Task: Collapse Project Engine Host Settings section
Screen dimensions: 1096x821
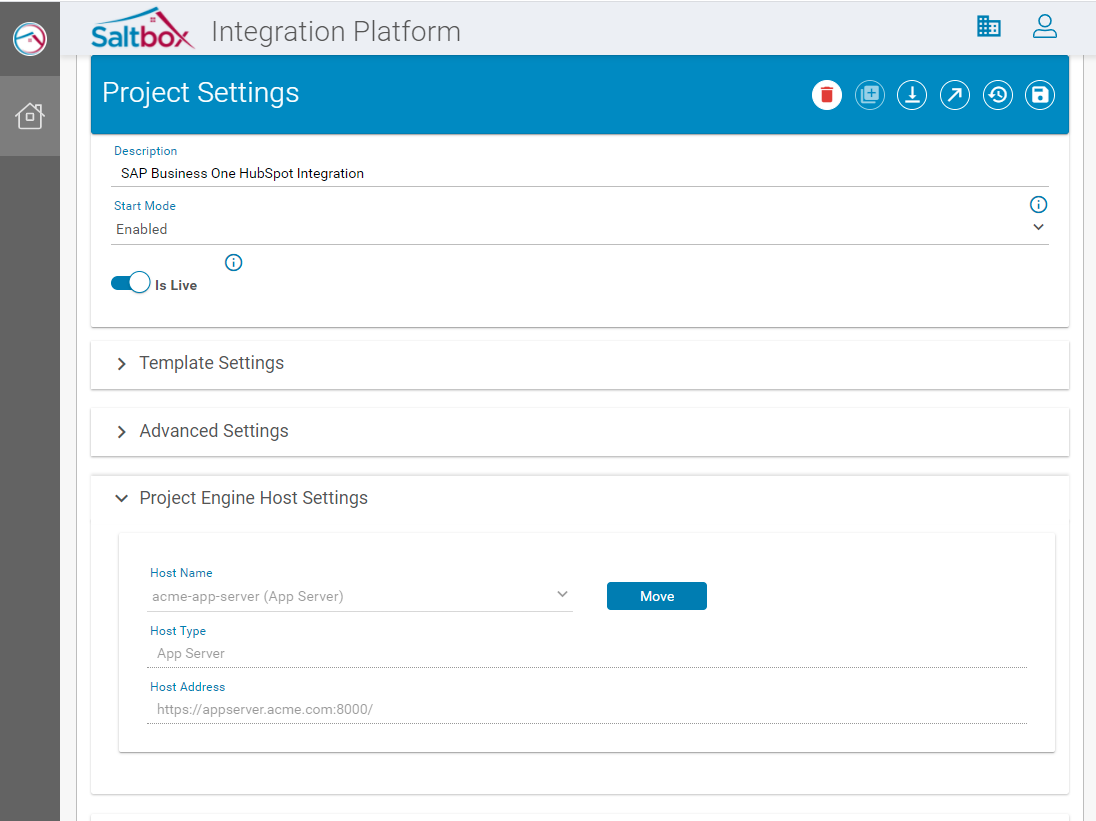Action: [x=579, y=498]
